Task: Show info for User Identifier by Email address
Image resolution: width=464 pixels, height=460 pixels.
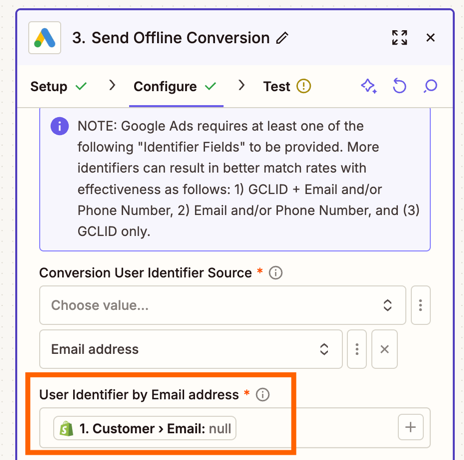Action: [263, 395]
